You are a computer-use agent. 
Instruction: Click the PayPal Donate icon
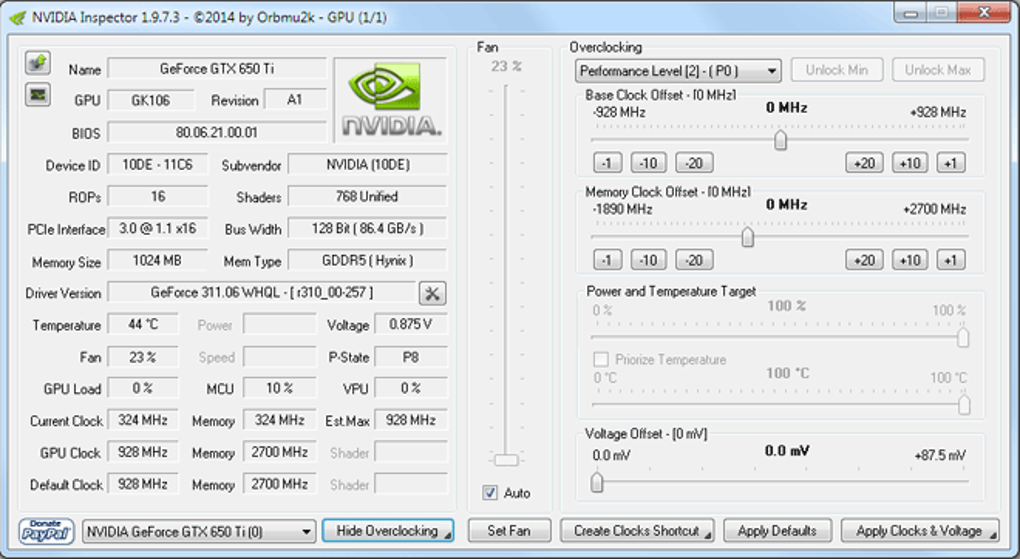(46, 531)
